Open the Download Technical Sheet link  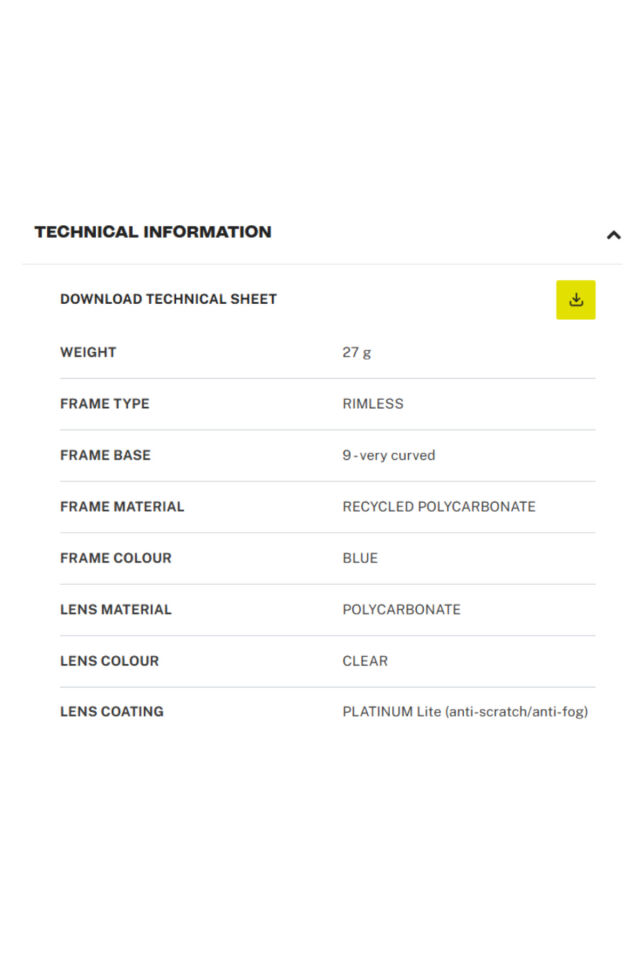168,299
